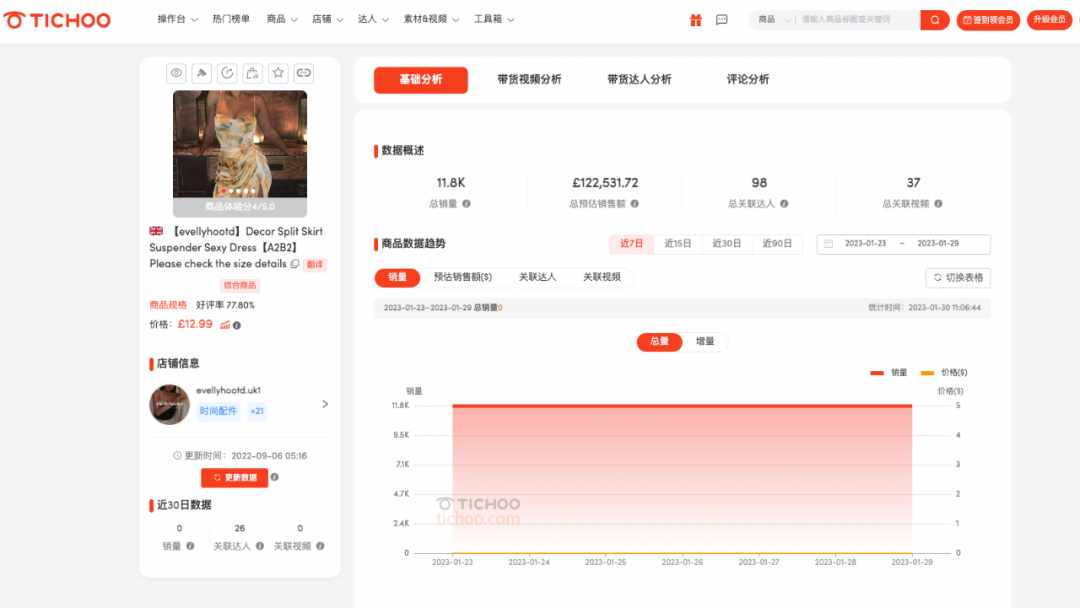Screen dimensions: 1080x608
Task: Select the 近30日 range option
Action: point(727,244)
